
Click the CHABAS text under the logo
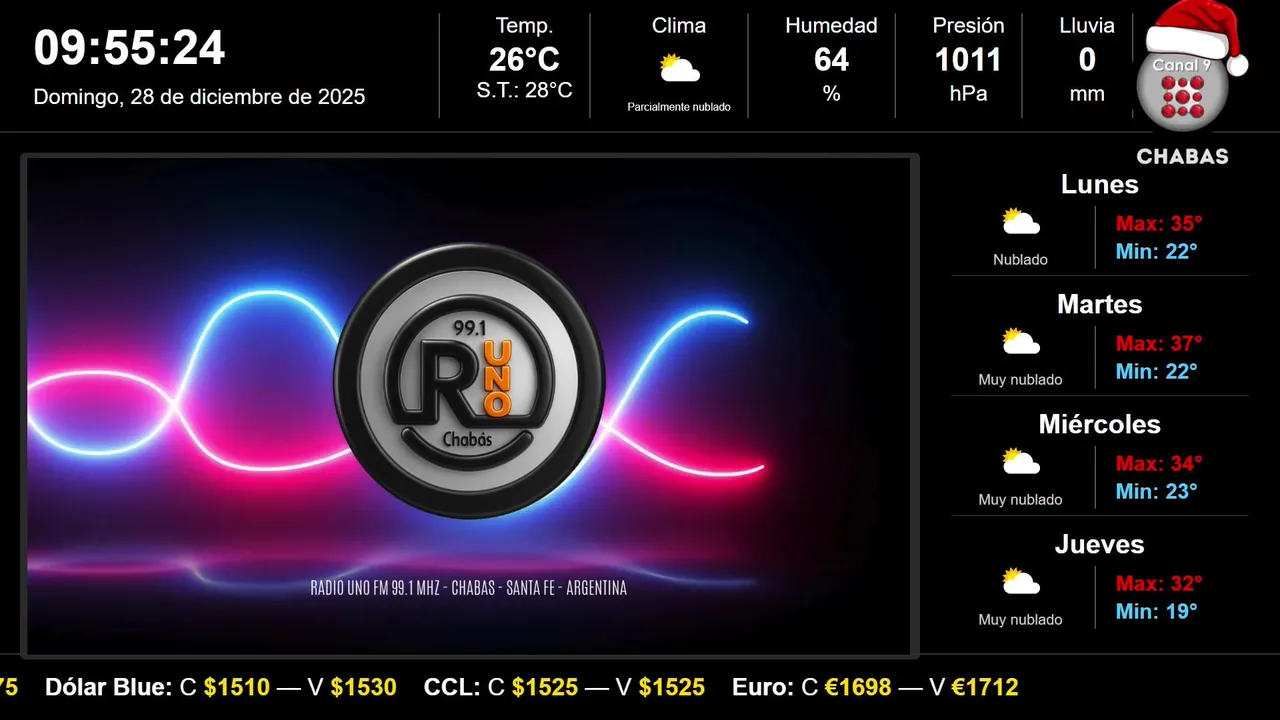point(1183,157)
